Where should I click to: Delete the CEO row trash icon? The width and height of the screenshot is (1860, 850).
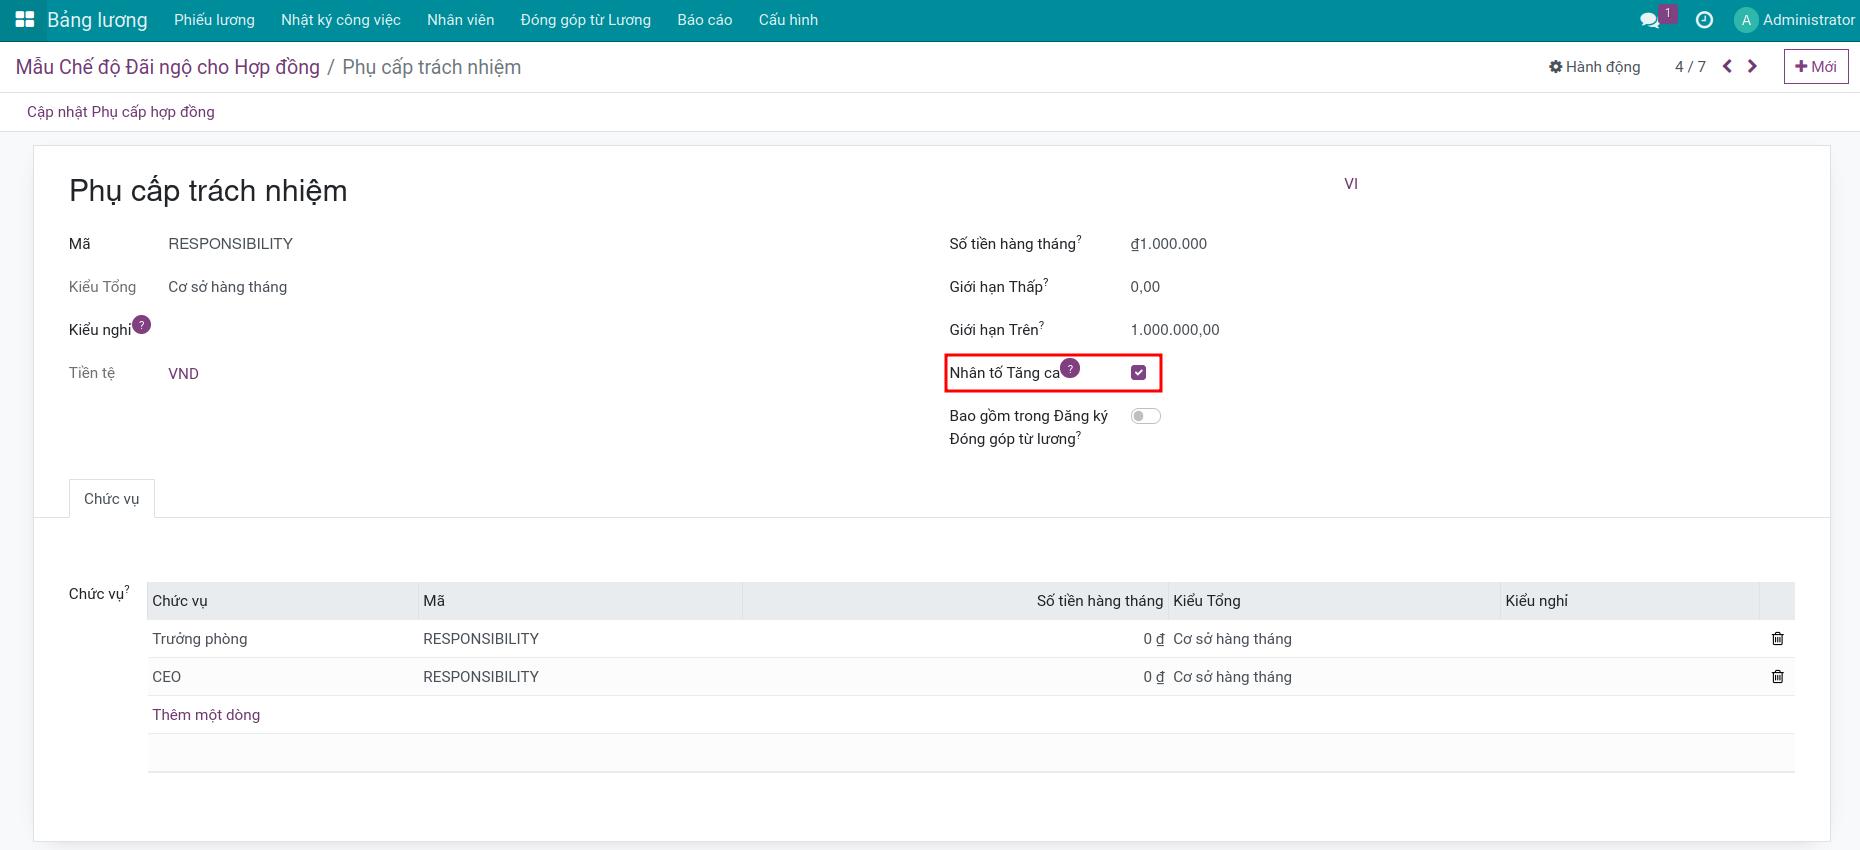(1777, 676)
